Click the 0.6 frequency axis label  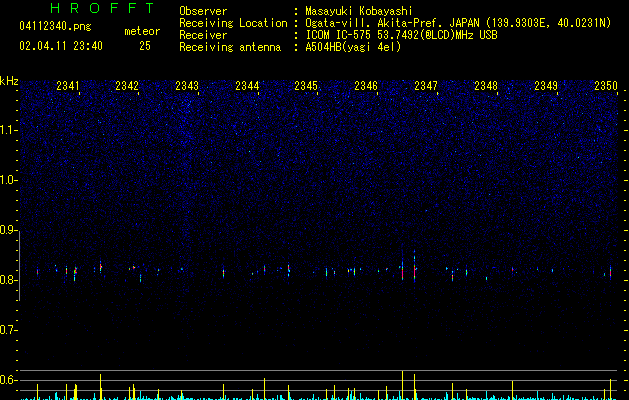tap(8, 380)
